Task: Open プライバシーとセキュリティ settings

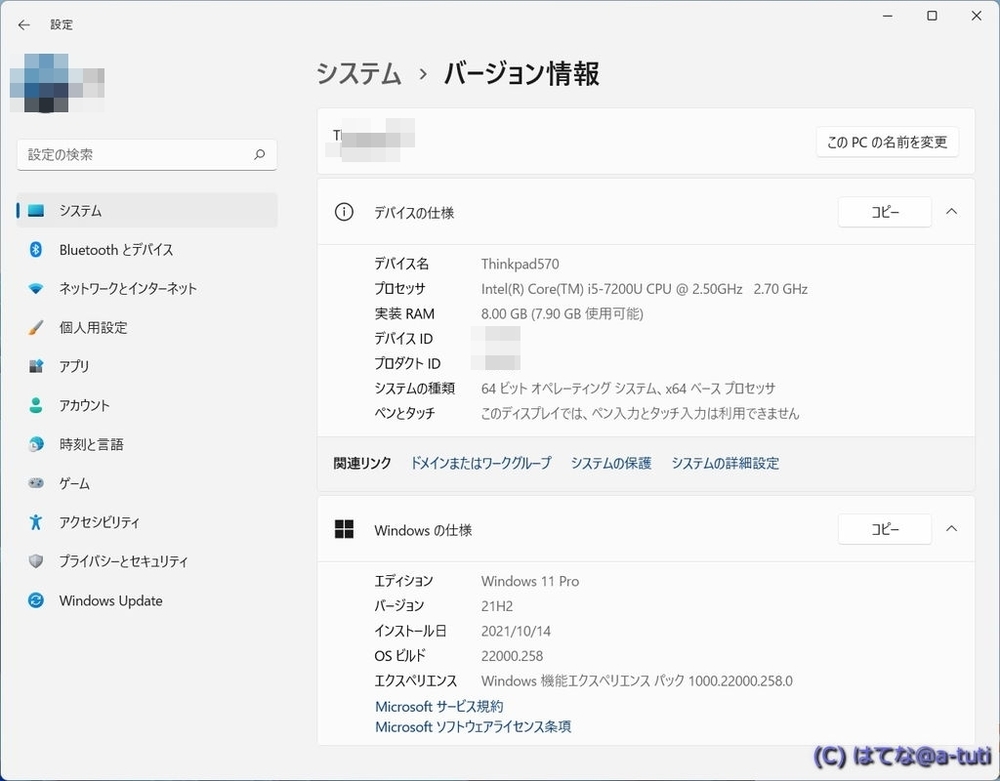Action: point(147,561)
